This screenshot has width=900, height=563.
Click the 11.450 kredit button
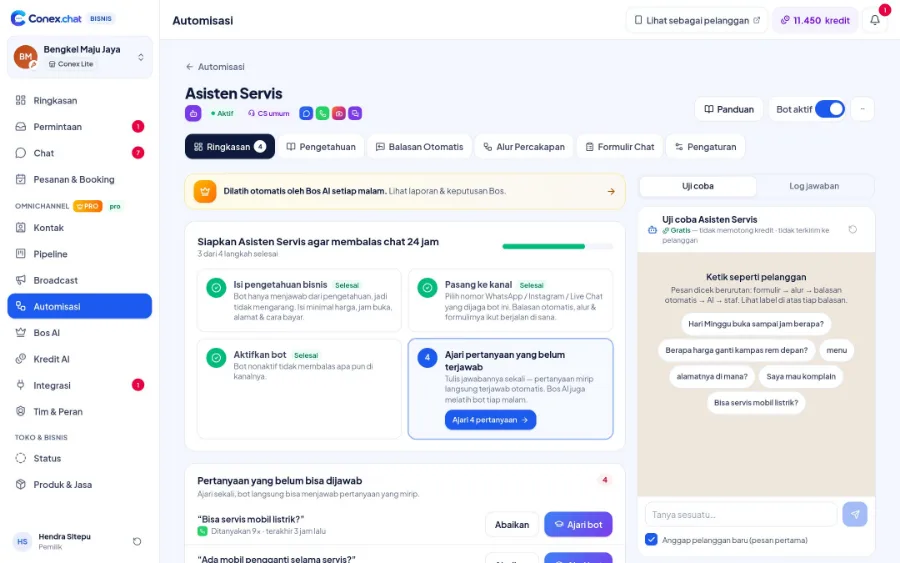(815, 20)
